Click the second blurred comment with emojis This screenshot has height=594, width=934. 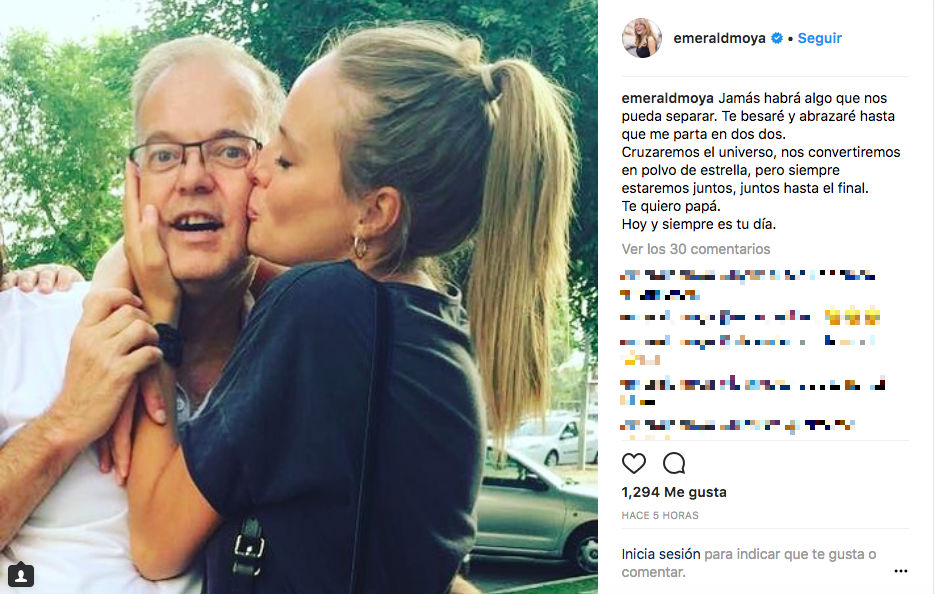pyautogui.click(x=750, y=317)
